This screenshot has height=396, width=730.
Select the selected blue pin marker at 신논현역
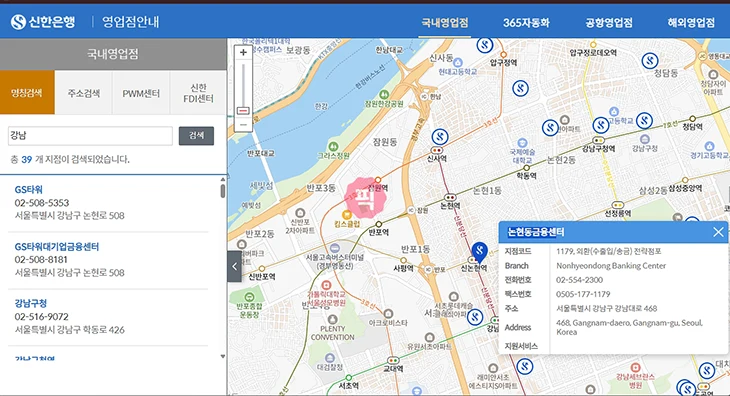point(480,253)
